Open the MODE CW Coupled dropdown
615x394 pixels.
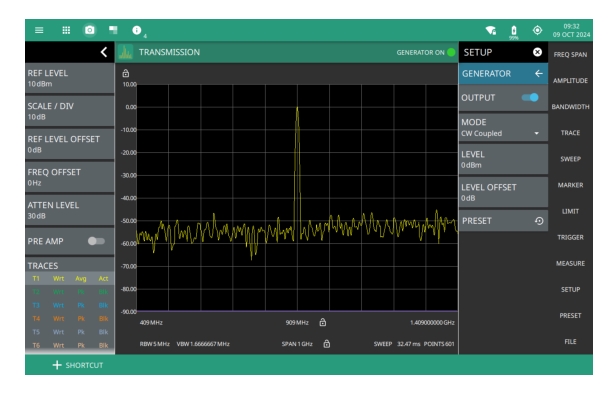[x=503, y=127]
